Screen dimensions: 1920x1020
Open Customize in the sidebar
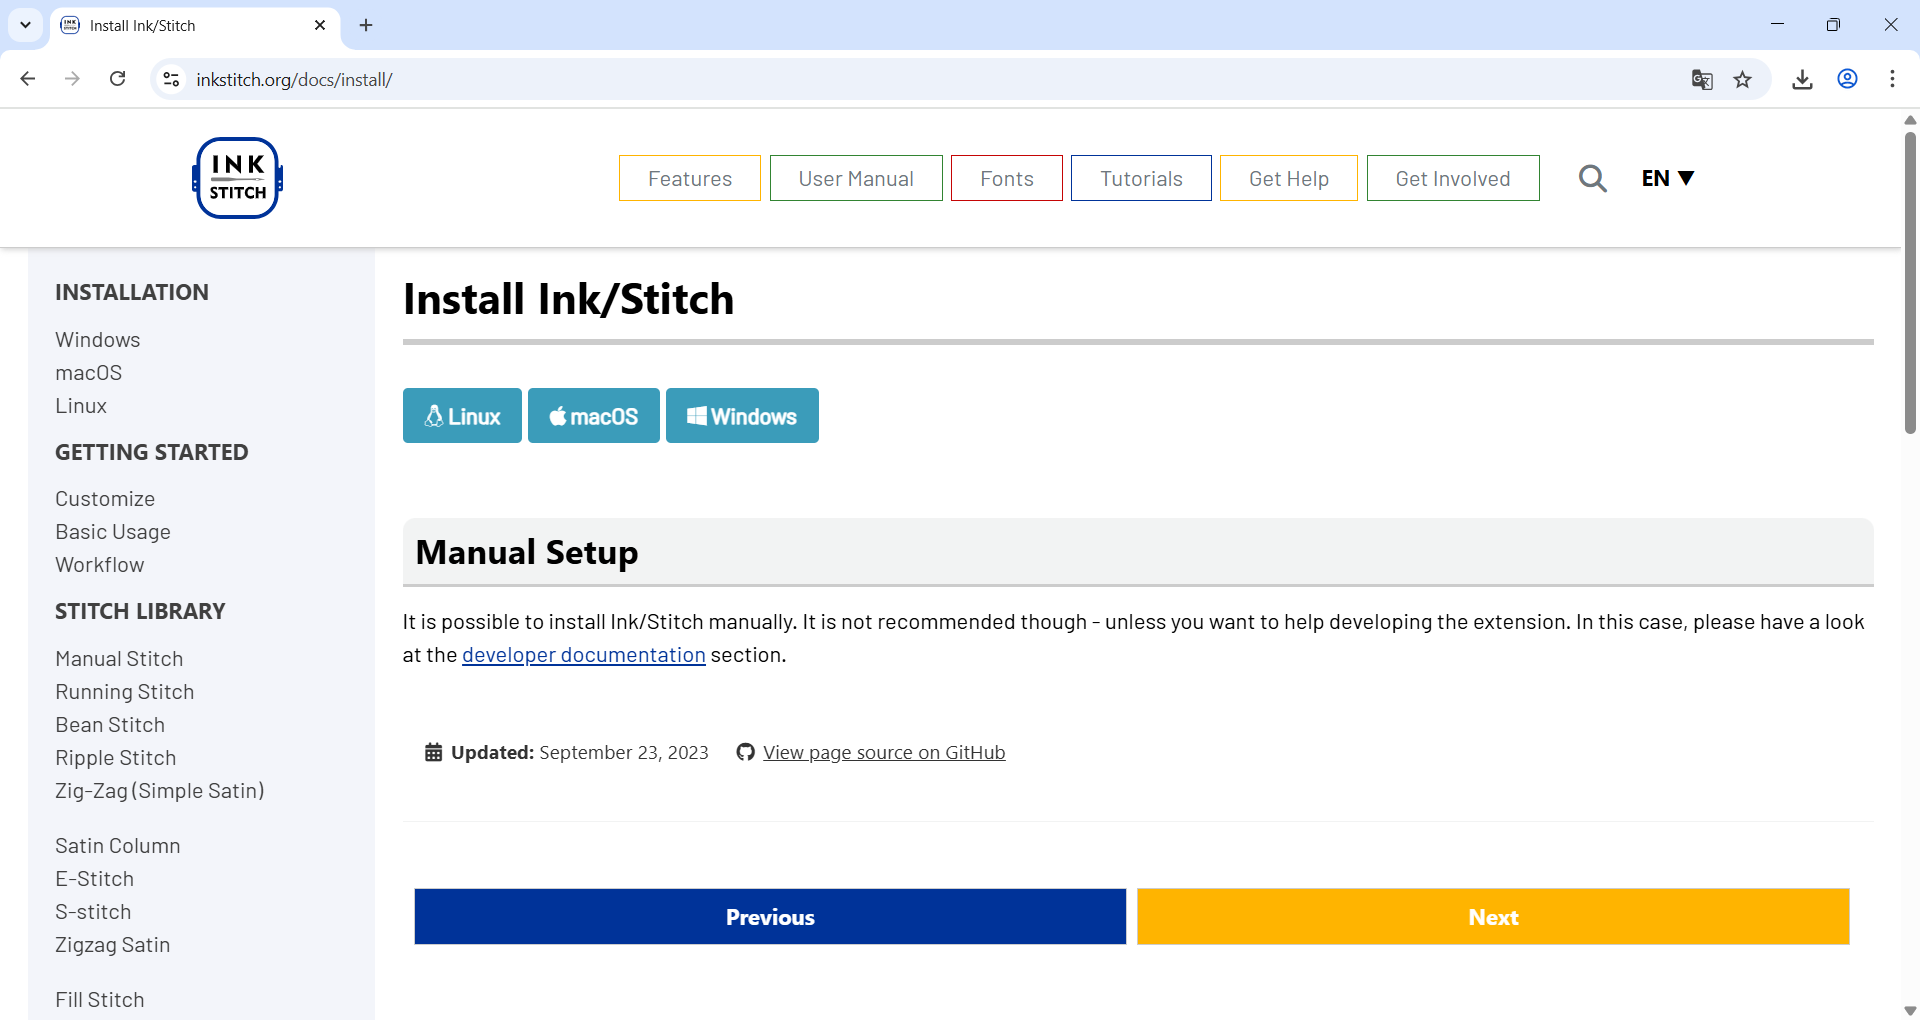pos(105,499)
